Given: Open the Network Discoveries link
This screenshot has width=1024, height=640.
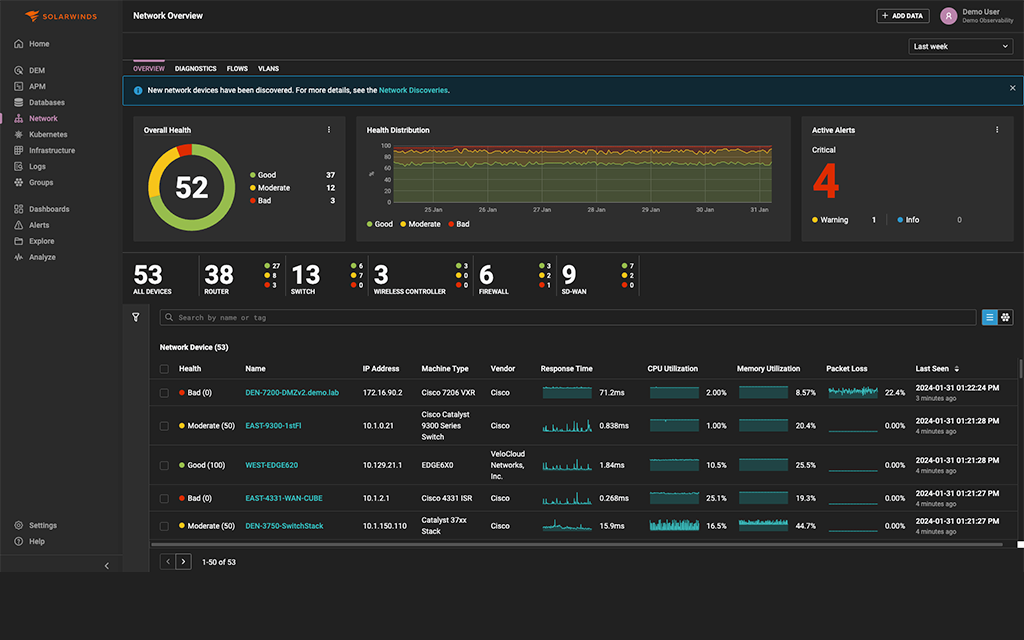Looking at the screenshot, I should tap(414, 90).
